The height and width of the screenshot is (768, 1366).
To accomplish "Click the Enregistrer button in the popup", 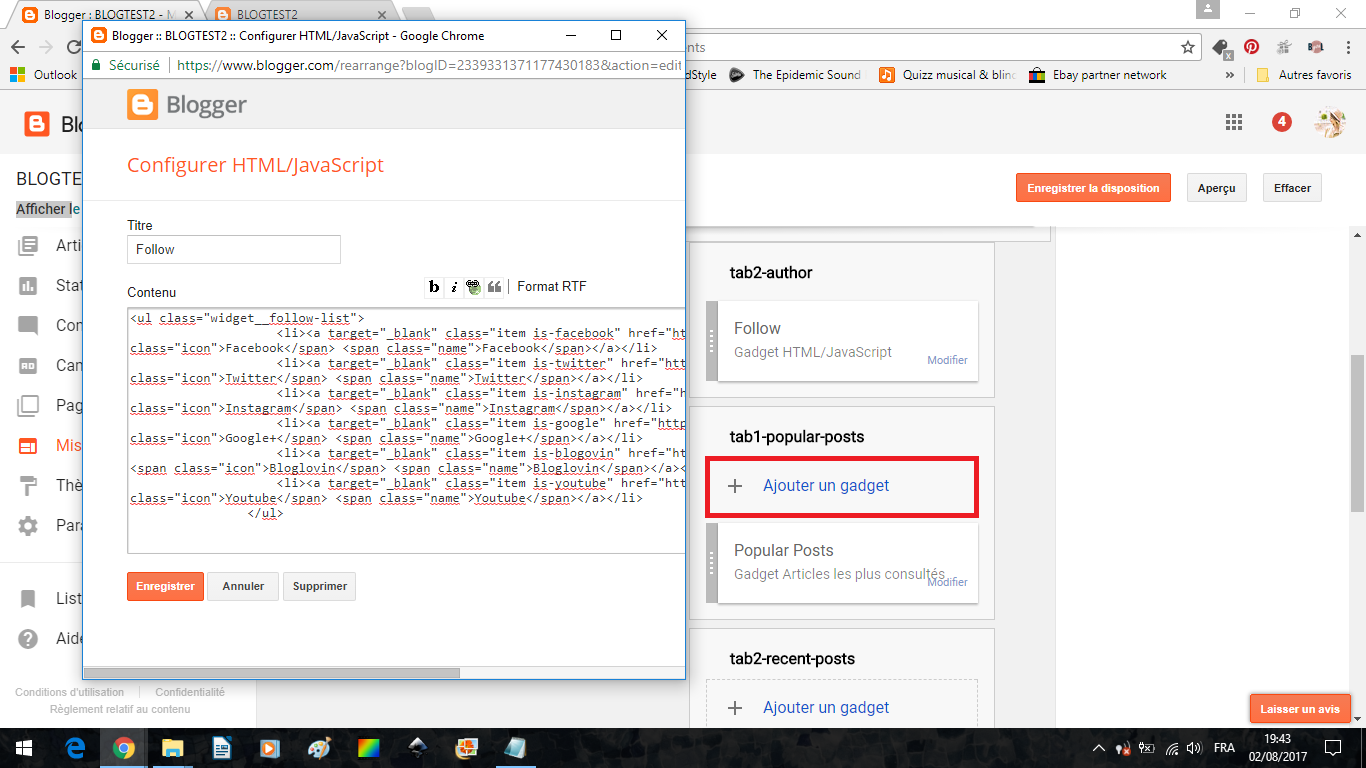I will (x=165, y=587).
